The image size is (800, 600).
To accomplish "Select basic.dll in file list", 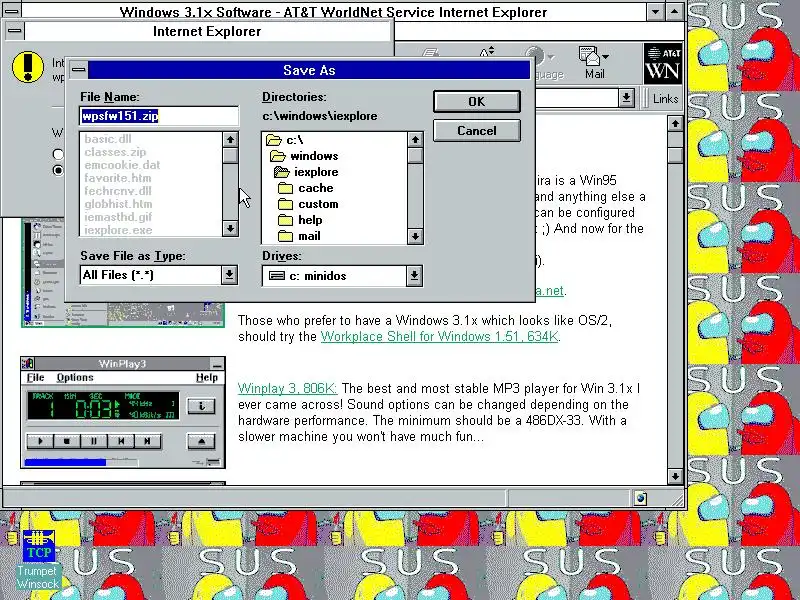I will click(108, 139).
